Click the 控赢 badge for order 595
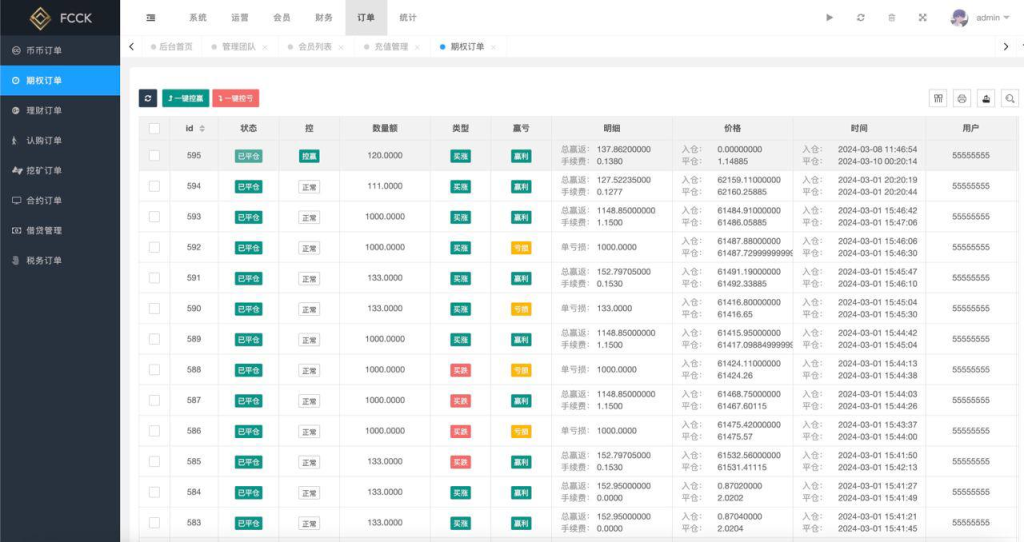The height and width of the screenshot is (542, 1024). pyautogui.click(x=309, y=156)
